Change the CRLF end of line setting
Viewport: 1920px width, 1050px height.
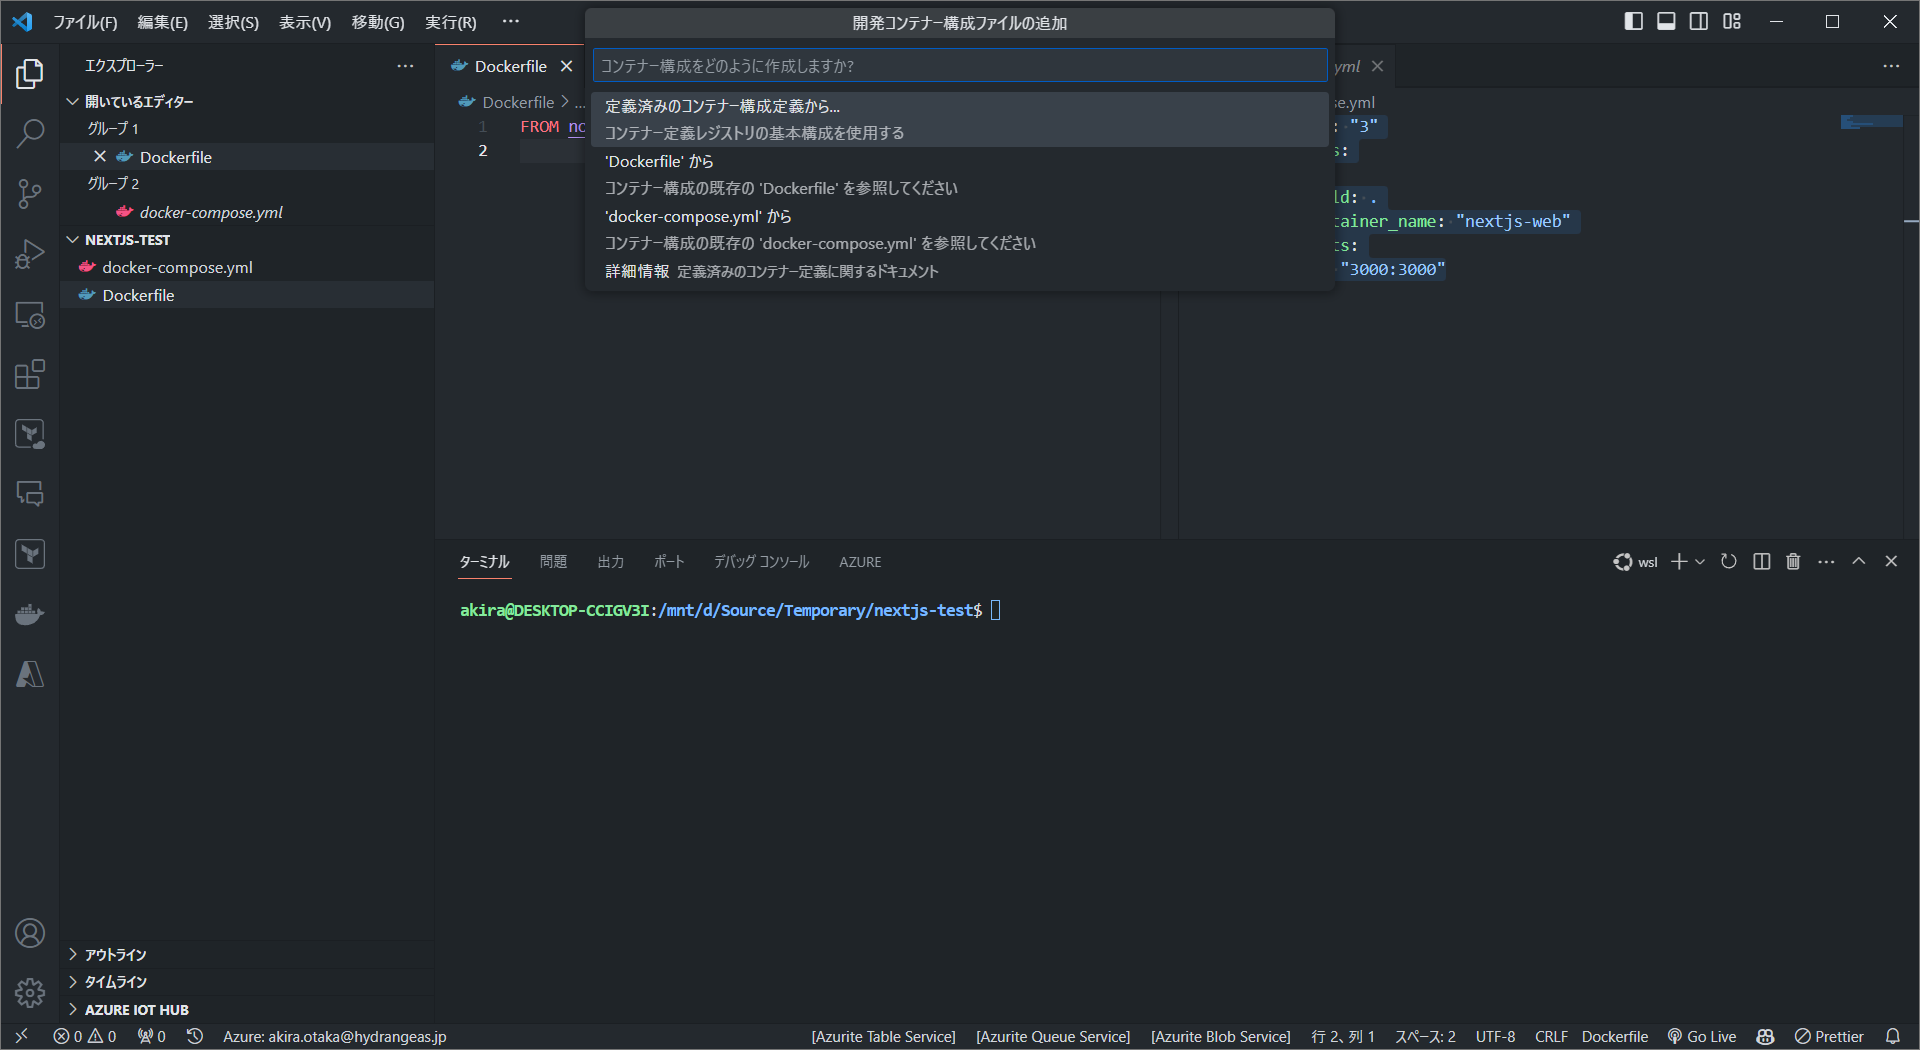click(1551, 1036)
